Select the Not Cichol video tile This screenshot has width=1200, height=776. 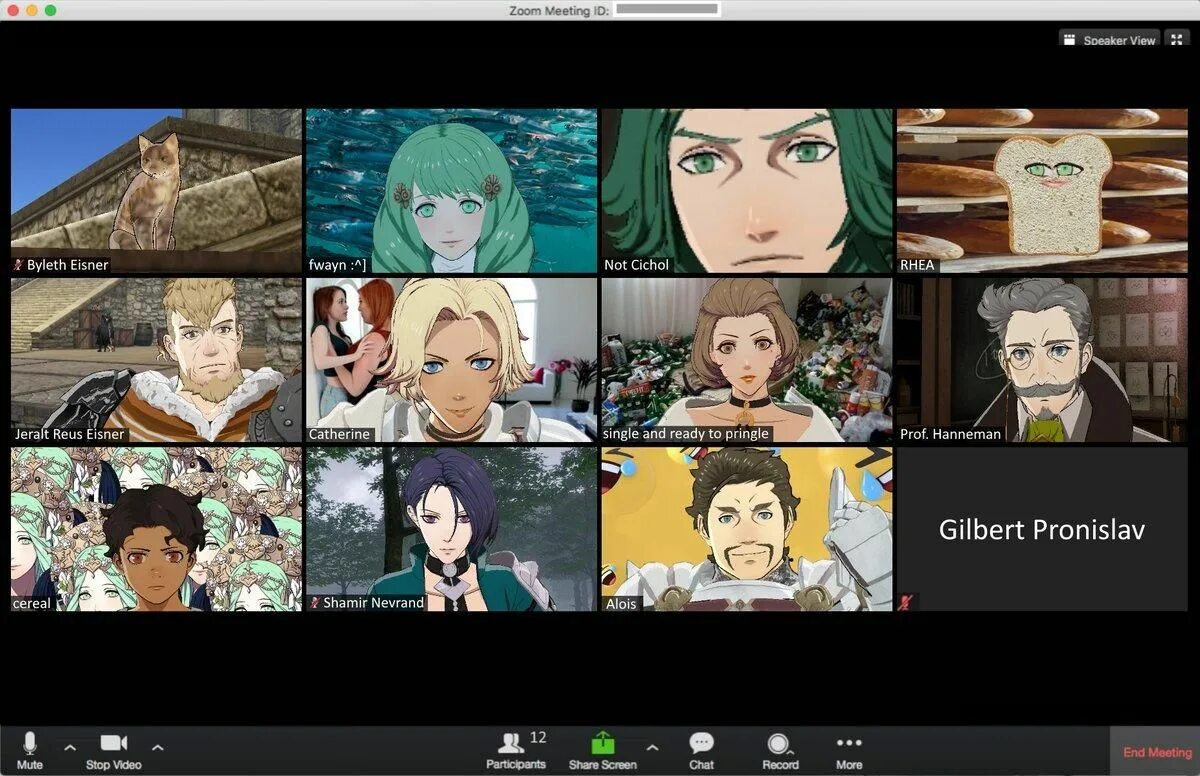[x=747, y=191]
